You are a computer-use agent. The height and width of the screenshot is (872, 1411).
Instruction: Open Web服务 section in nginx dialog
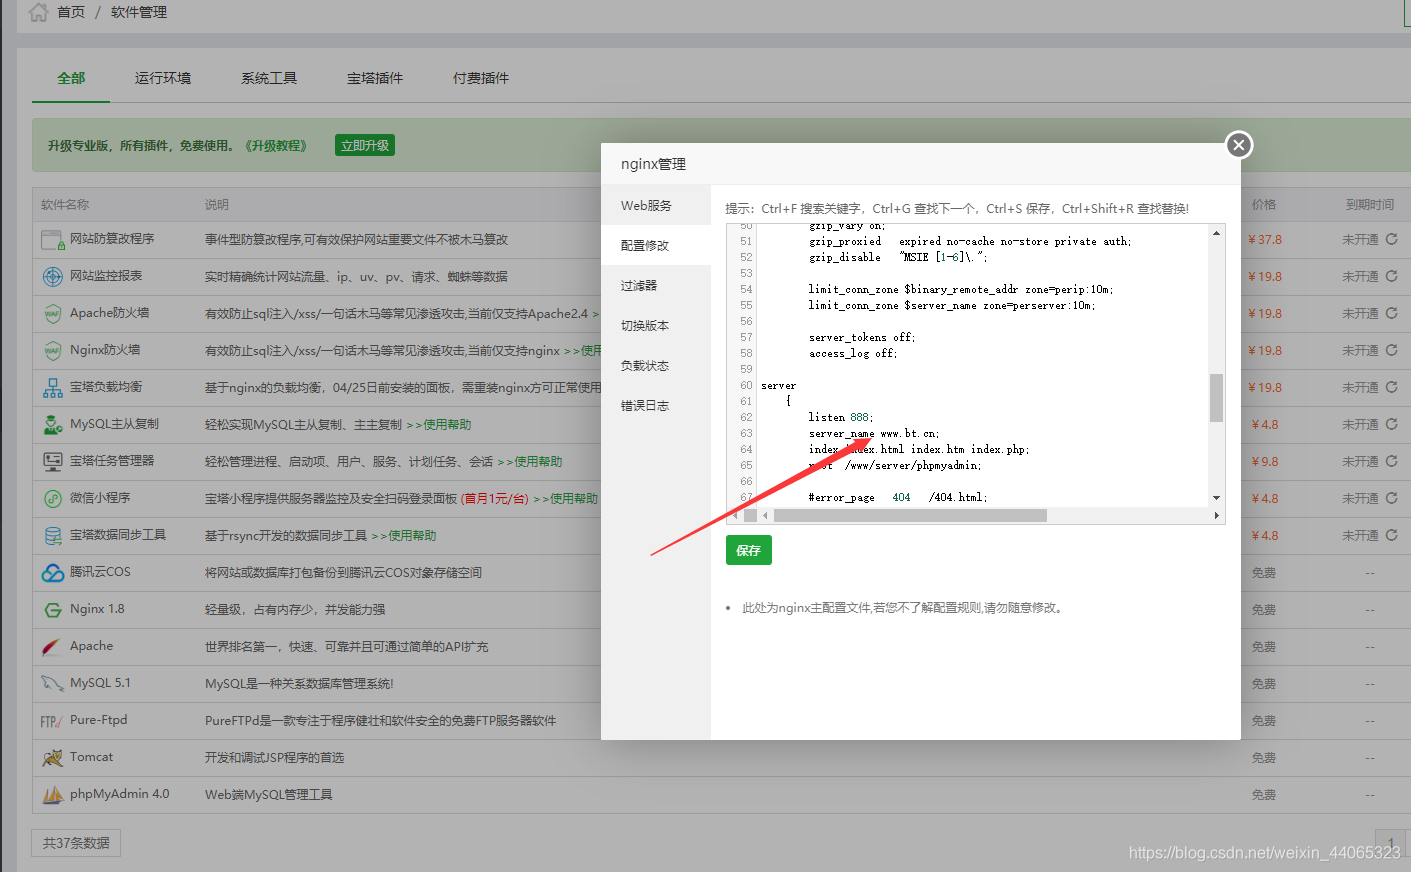click(656, 205)
